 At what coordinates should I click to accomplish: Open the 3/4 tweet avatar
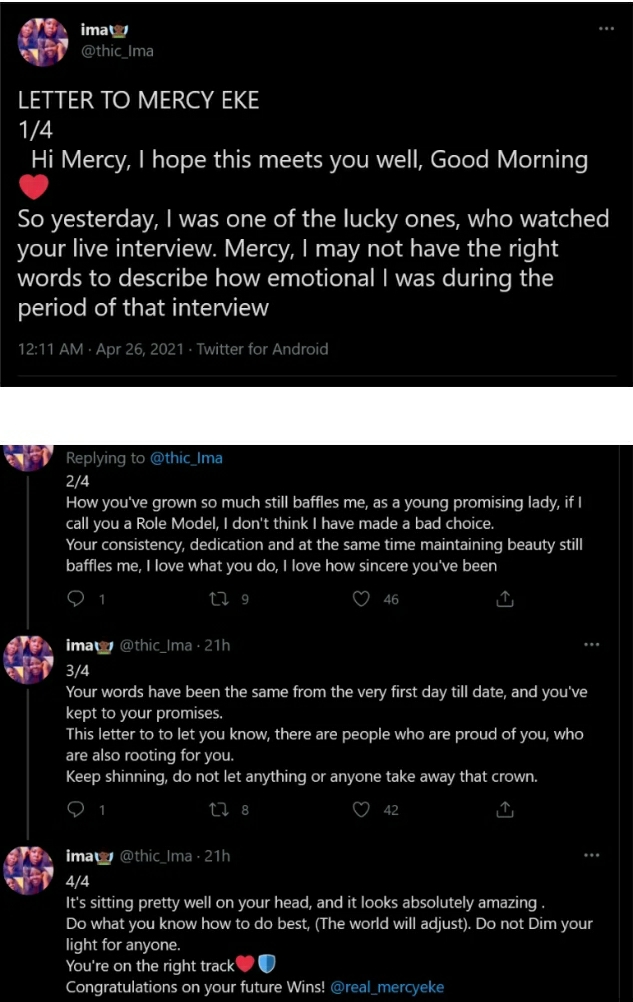click(x=31, y=659)
